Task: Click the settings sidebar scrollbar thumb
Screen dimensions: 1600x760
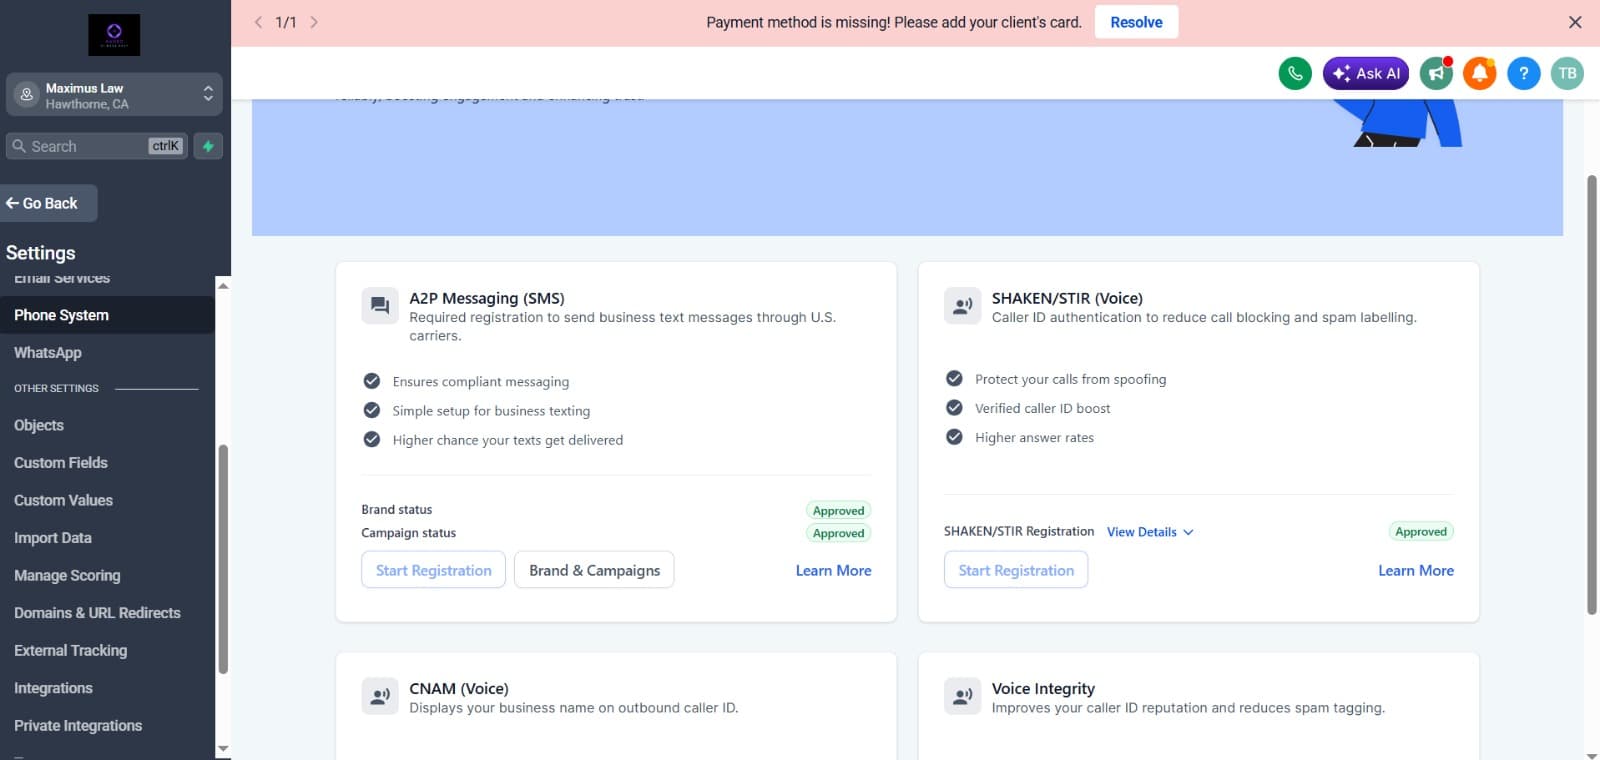Action: click(223, 560)
